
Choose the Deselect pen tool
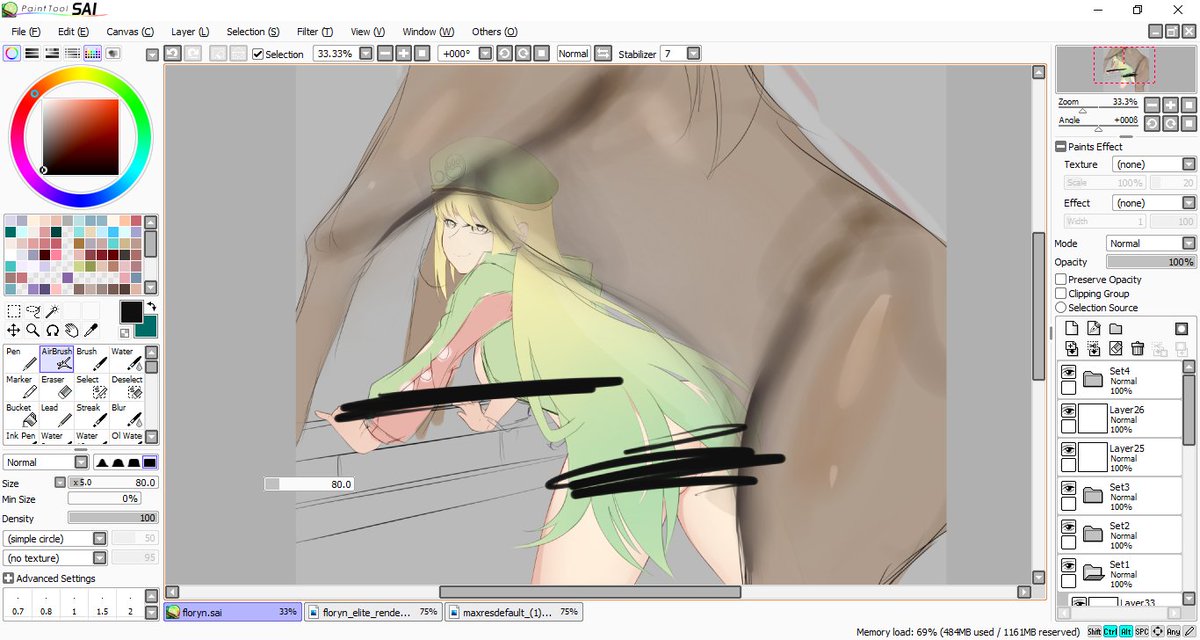125,387
